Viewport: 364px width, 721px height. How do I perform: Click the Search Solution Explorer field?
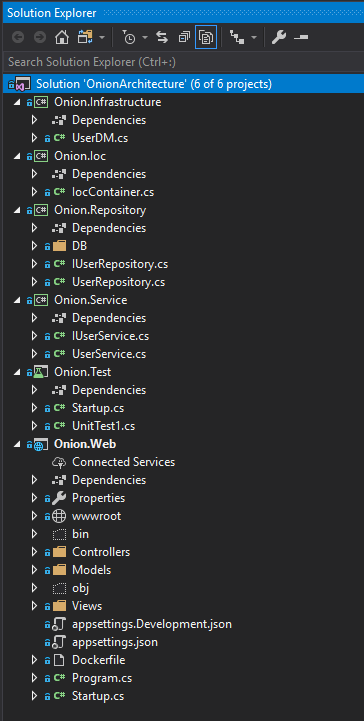[182, 62]
